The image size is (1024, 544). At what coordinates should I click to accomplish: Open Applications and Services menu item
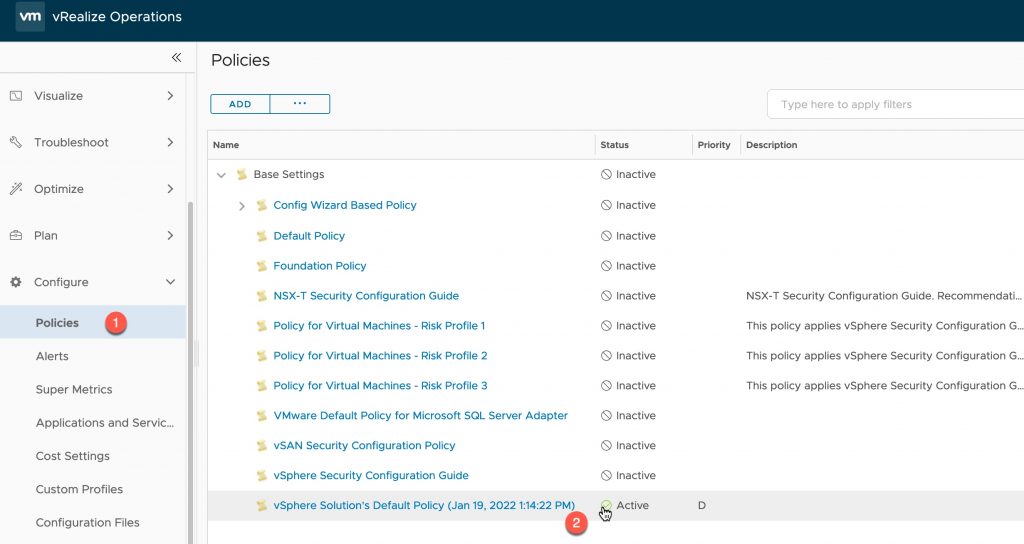104,423
